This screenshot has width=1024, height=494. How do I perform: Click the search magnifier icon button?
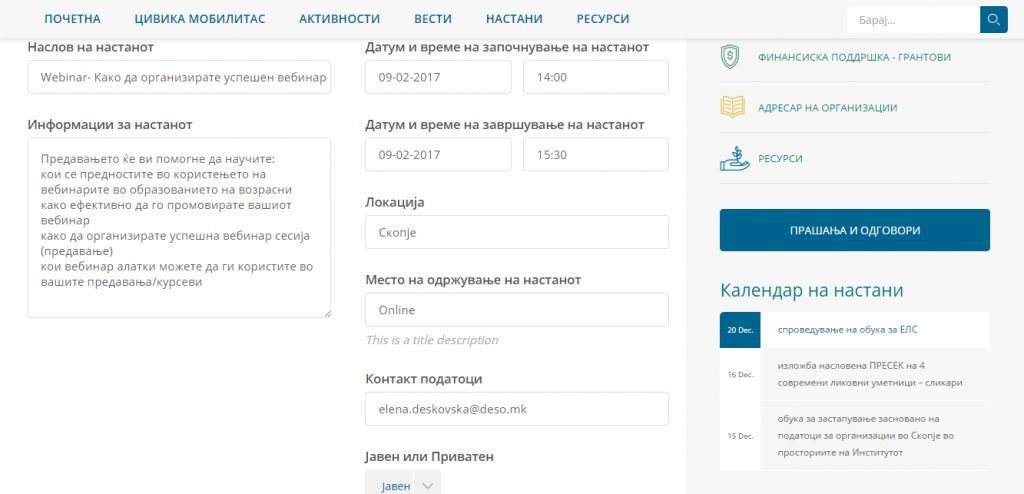coord(994,20)
